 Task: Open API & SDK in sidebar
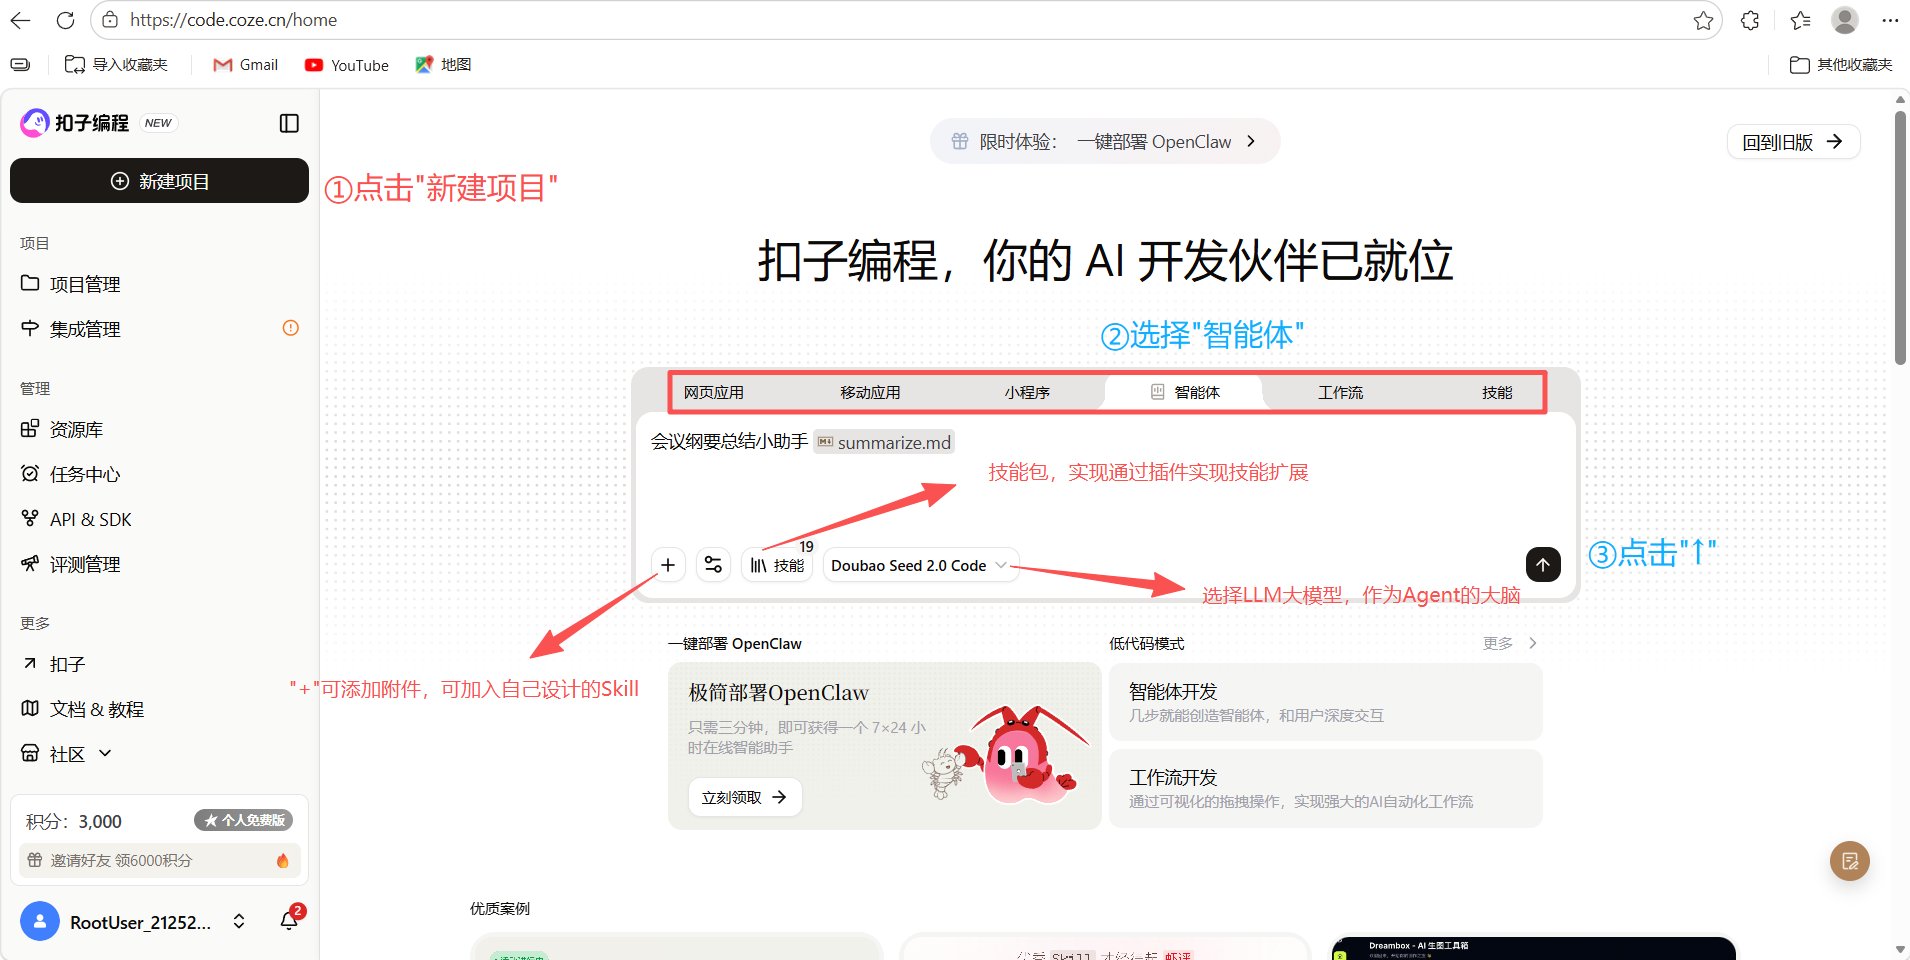coord(159,519)
